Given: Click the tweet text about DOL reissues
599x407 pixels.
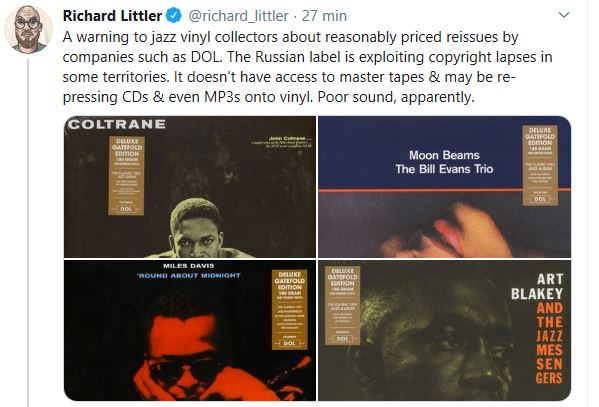Looking at the screenshot, I should 308,67.
